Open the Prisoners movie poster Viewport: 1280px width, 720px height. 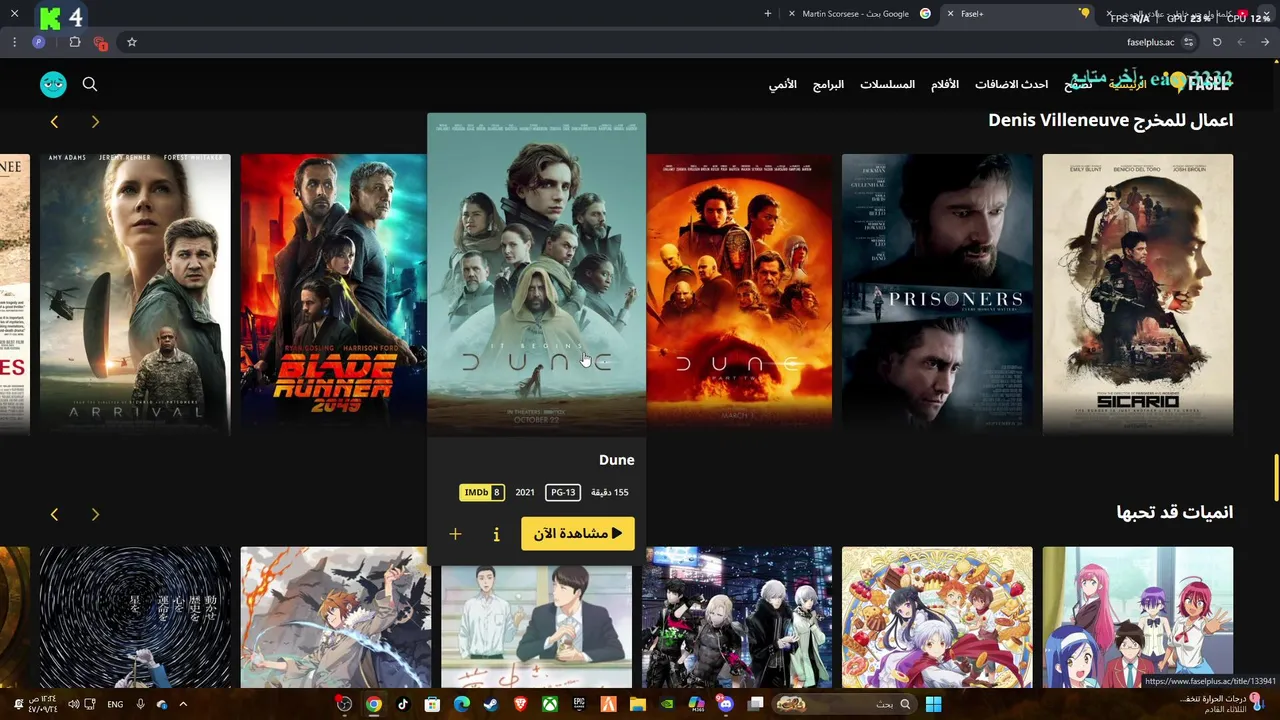[x=937, y=294]
